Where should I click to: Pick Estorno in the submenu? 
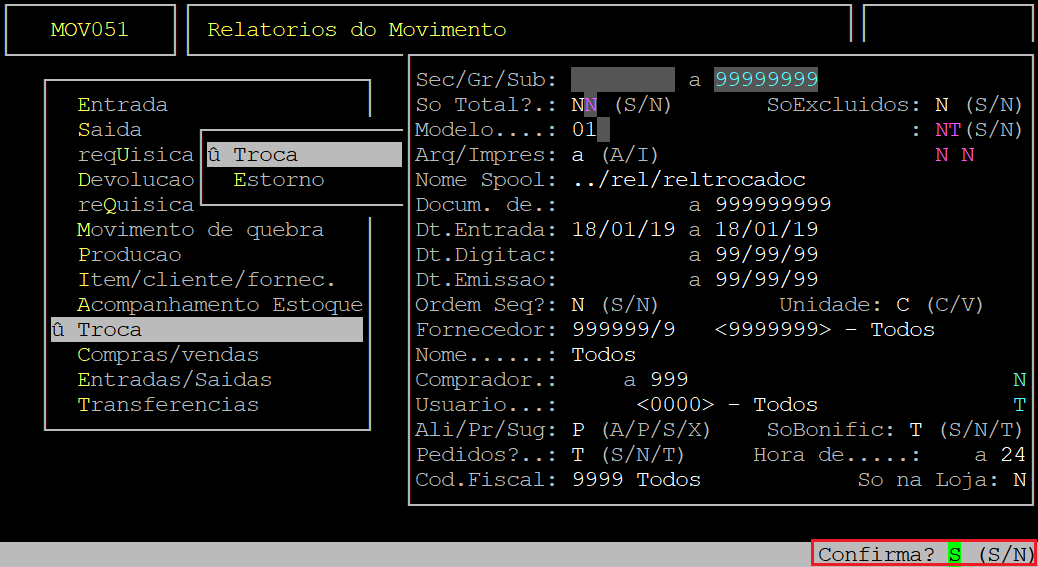[x=278, y=180]
